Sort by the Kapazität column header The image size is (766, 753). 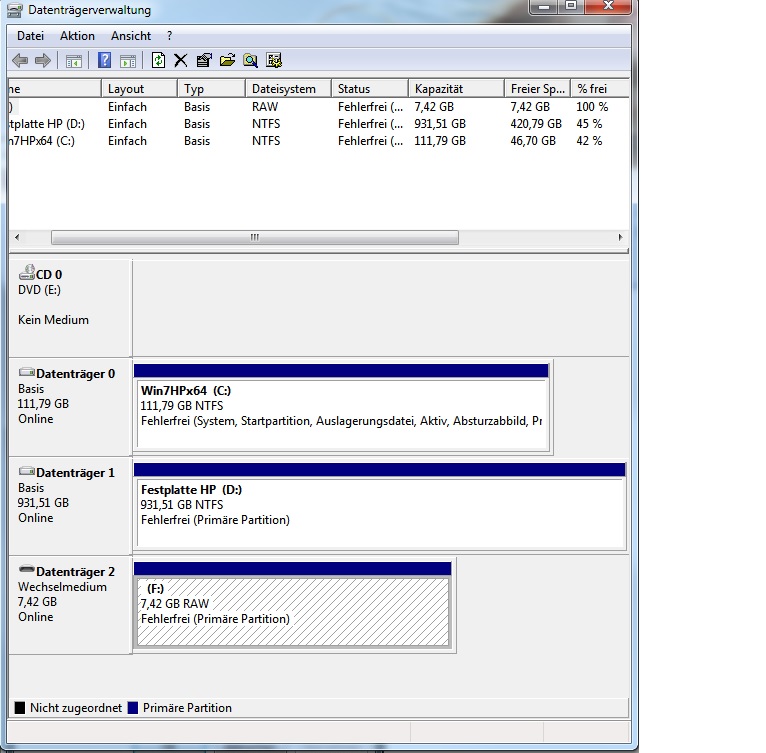tap(456, 88)
